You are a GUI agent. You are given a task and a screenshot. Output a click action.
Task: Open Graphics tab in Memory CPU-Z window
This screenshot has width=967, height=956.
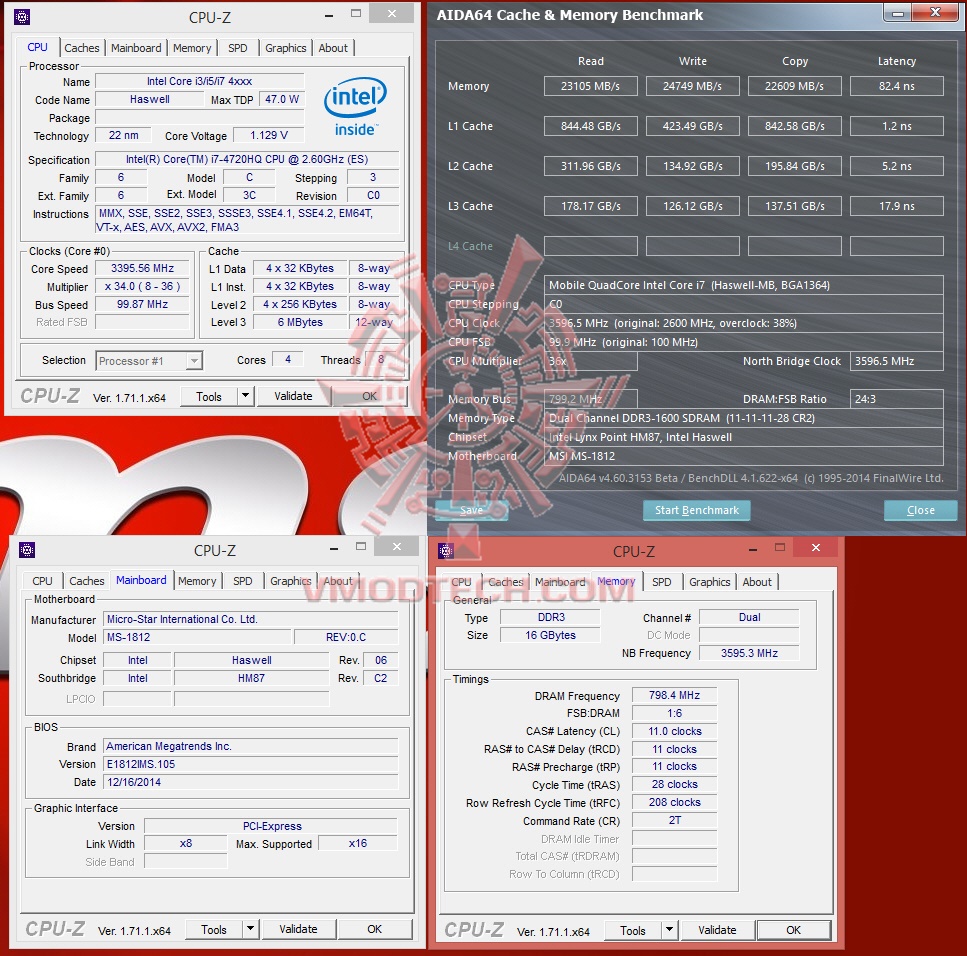point(709,582)
